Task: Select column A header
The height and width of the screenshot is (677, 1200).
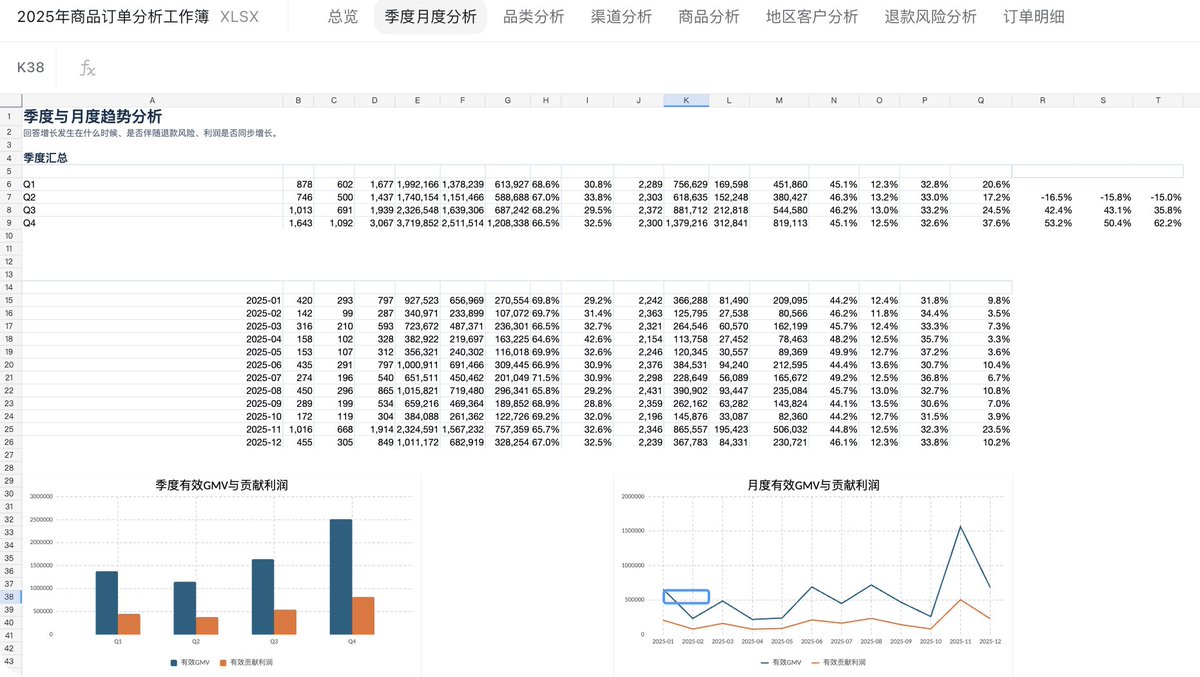Action: pos(152,100)
